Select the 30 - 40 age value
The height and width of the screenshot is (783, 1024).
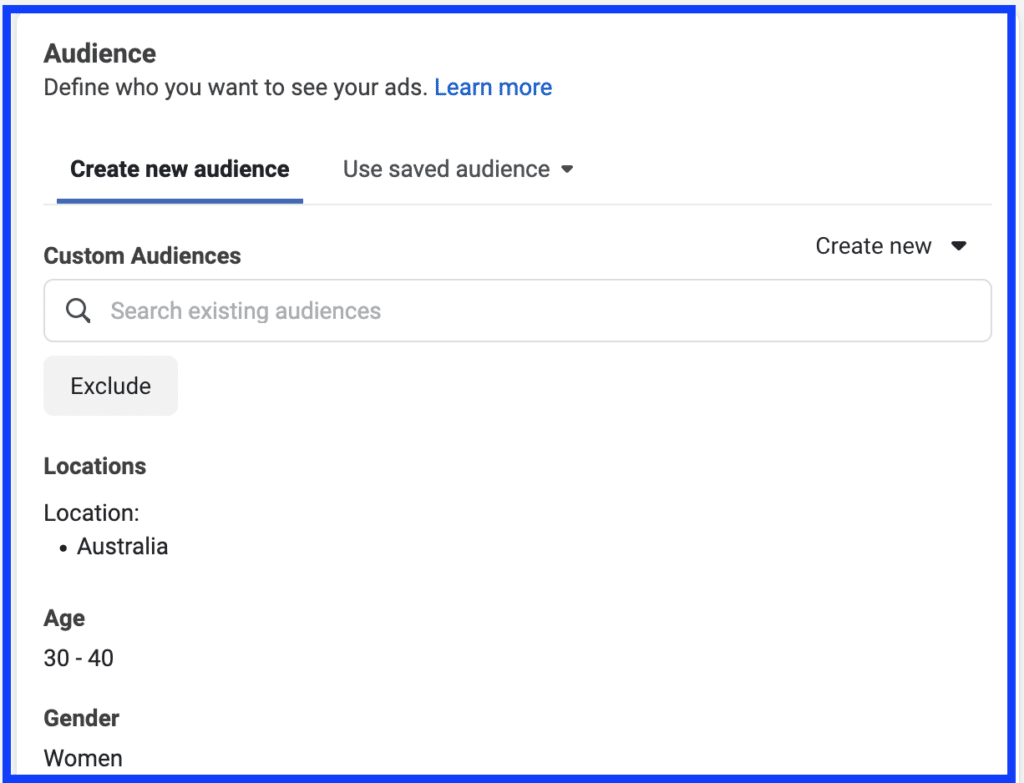click(x=78, y=658)
